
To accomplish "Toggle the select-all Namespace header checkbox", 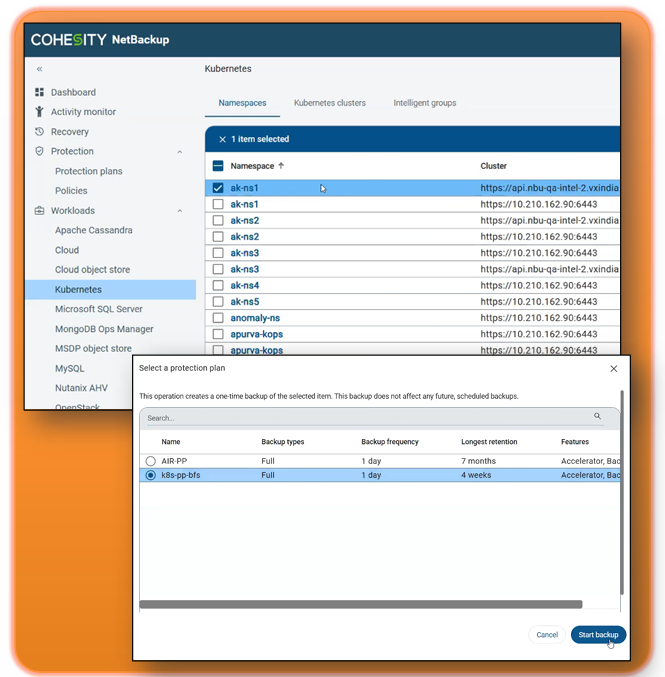I will pyautogui.click(x=218, y=166).
